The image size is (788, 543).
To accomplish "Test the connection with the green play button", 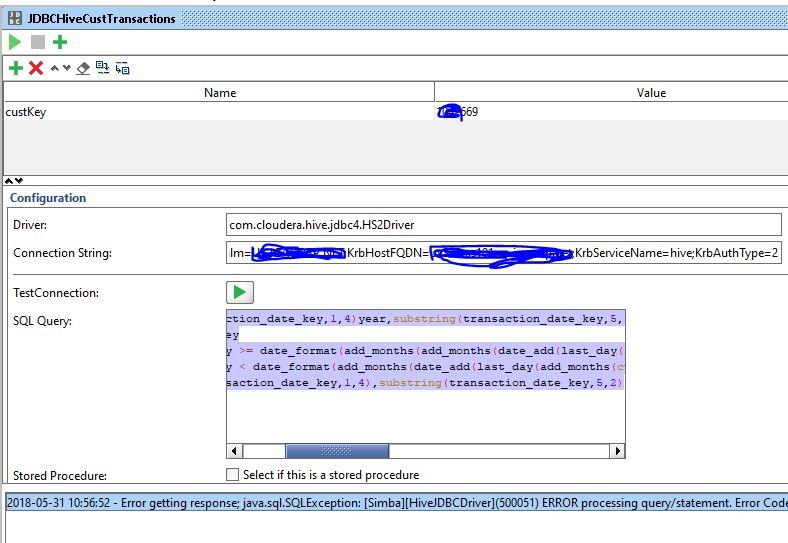I will [240, 293].
